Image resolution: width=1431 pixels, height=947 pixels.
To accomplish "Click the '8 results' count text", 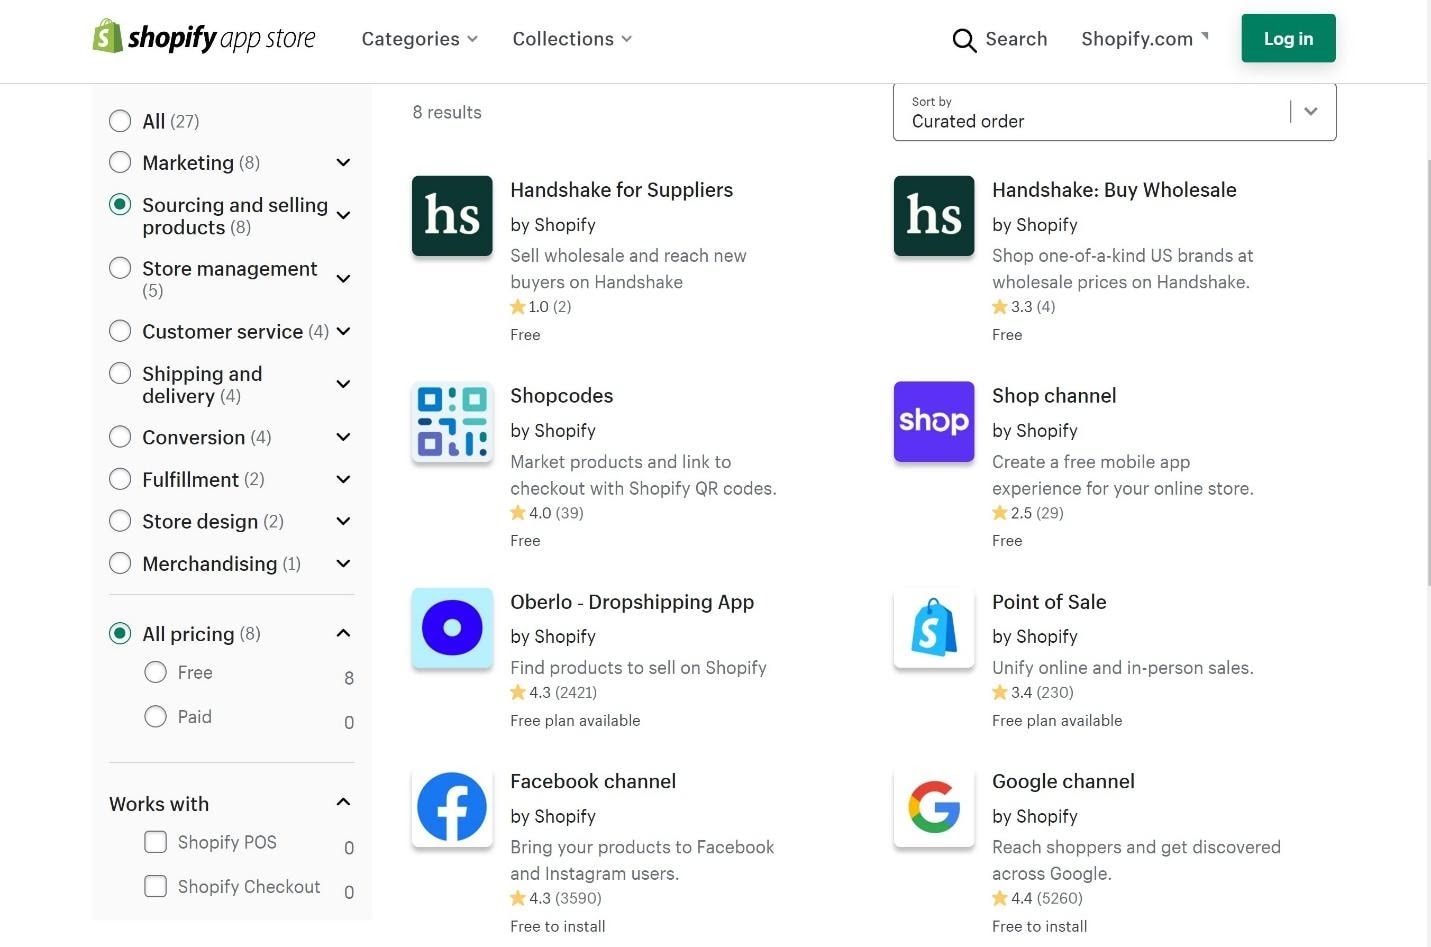I will point(447,112).
